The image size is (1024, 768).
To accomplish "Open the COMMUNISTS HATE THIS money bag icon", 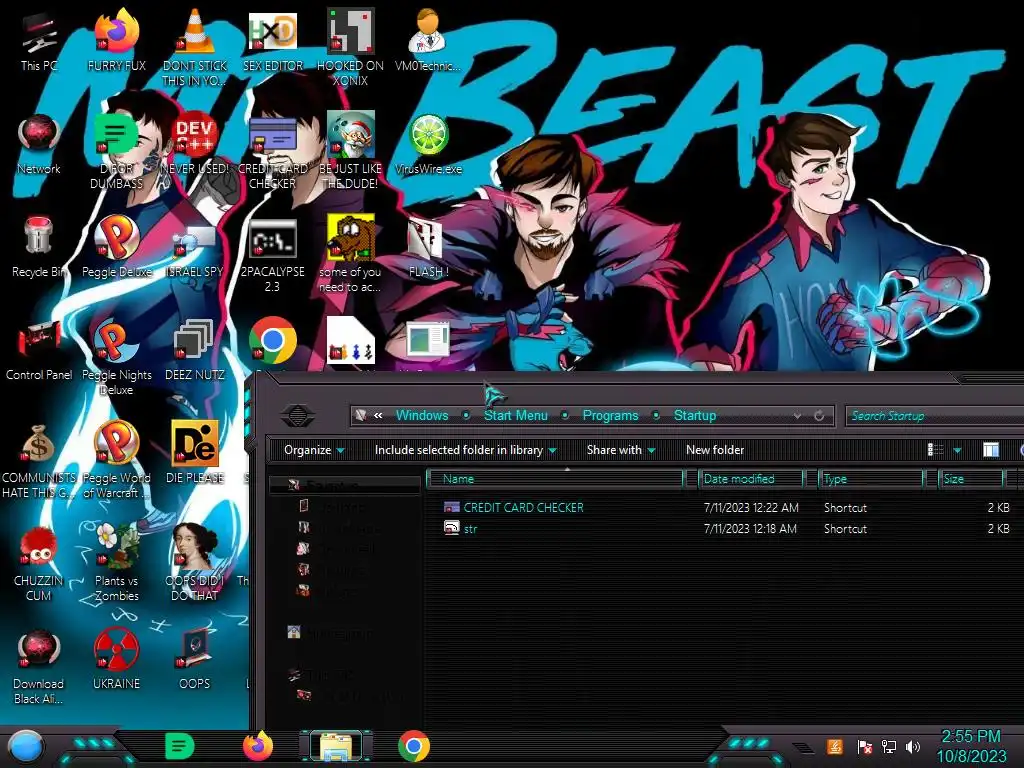I will [x=39, y=461].
